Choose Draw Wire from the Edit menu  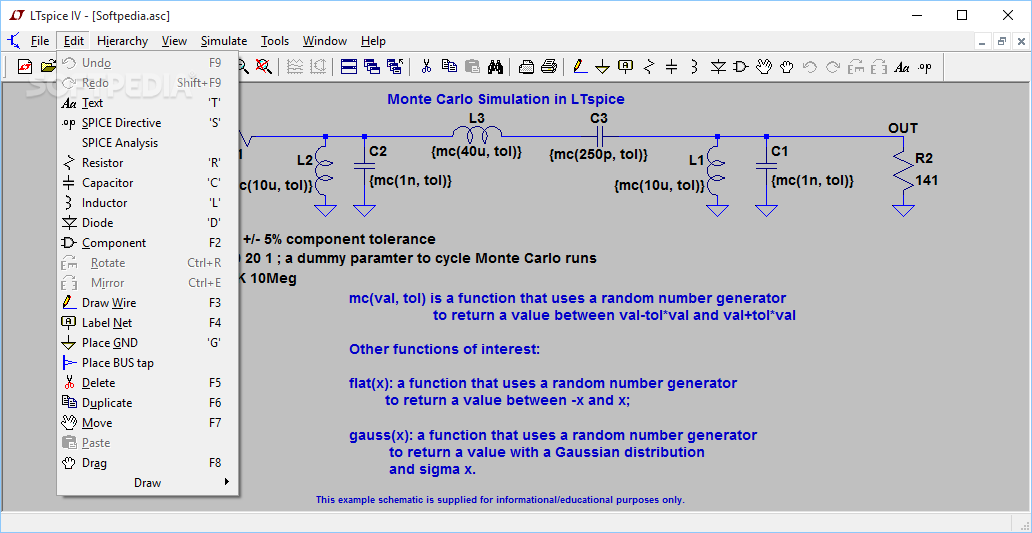coord(147,303)
